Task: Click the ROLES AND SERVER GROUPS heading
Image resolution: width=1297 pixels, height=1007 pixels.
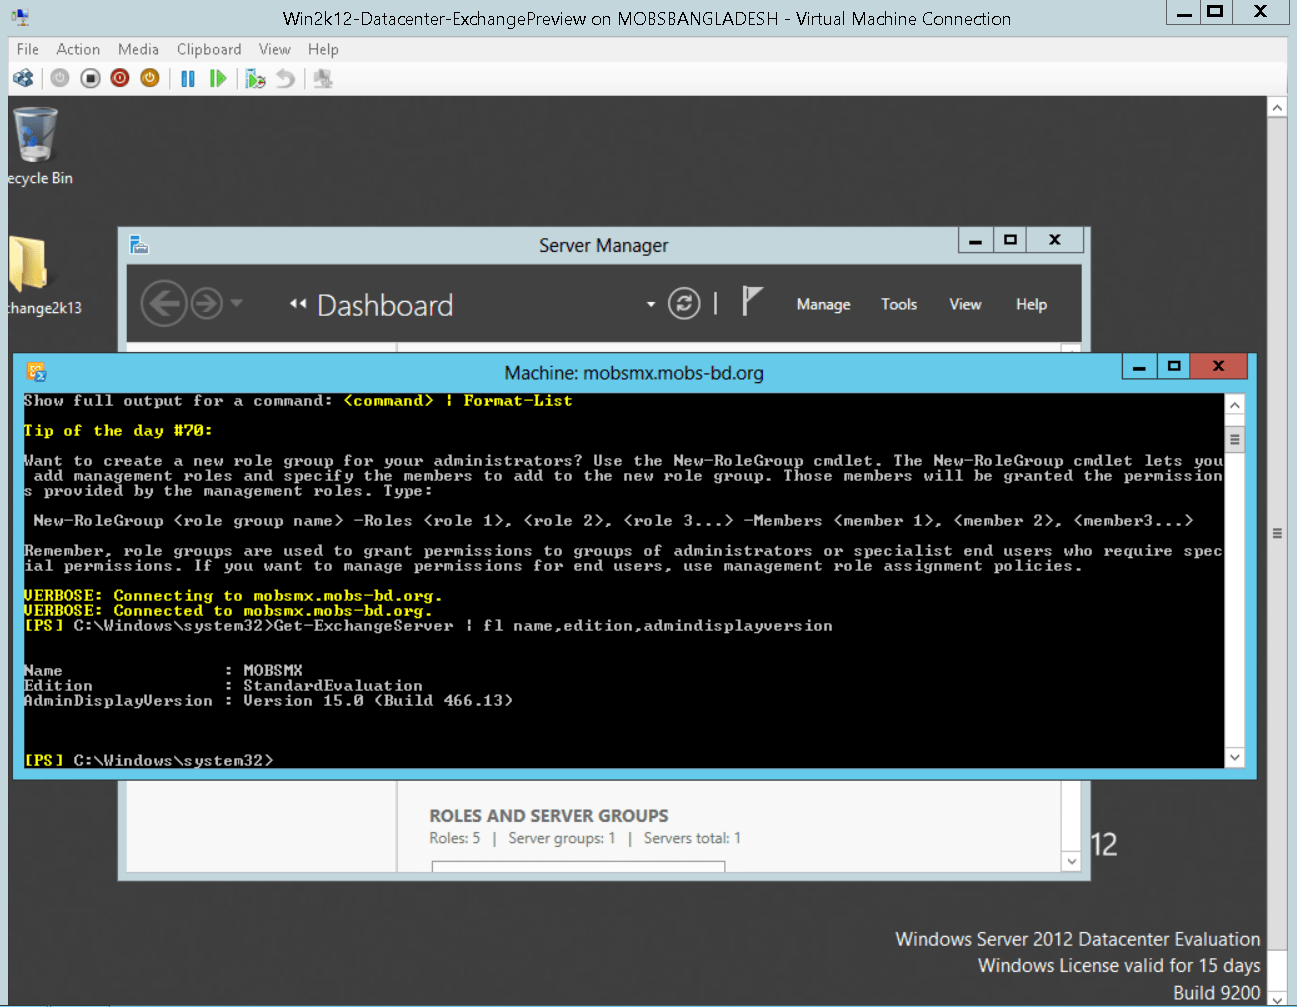Action: click(x=549, y=816)
